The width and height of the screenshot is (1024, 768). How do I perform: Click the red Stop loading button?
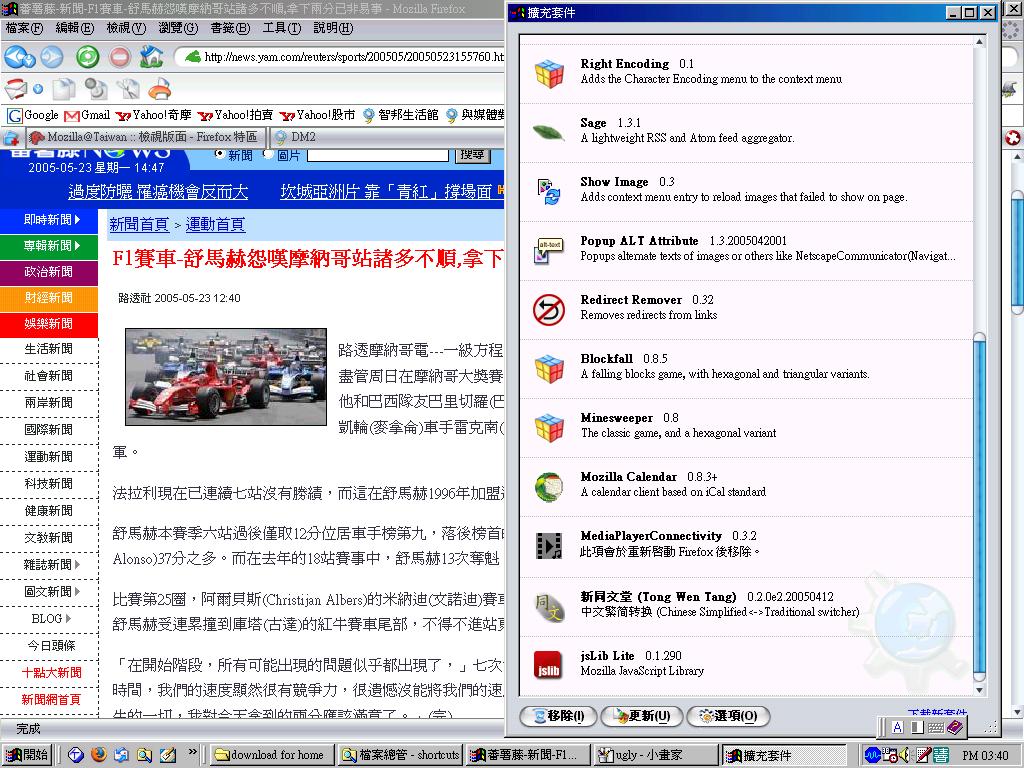pyautogui.click(x=119, y=57)
